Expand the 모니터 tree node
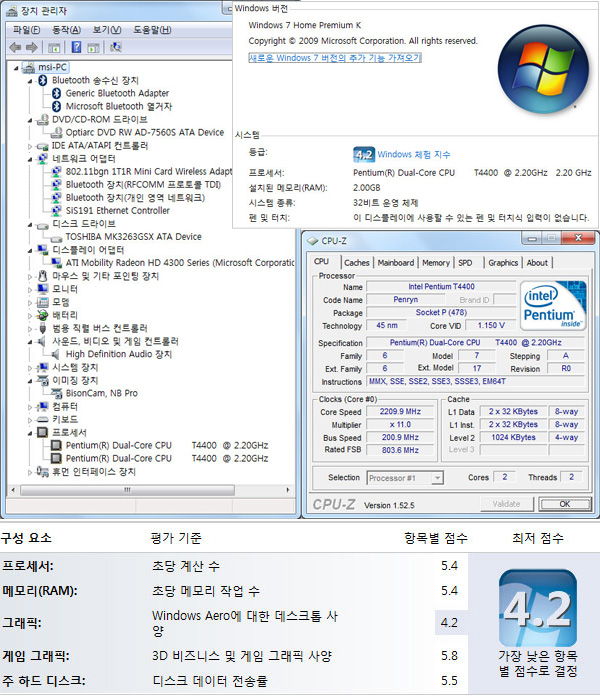 tap(30, 289)
